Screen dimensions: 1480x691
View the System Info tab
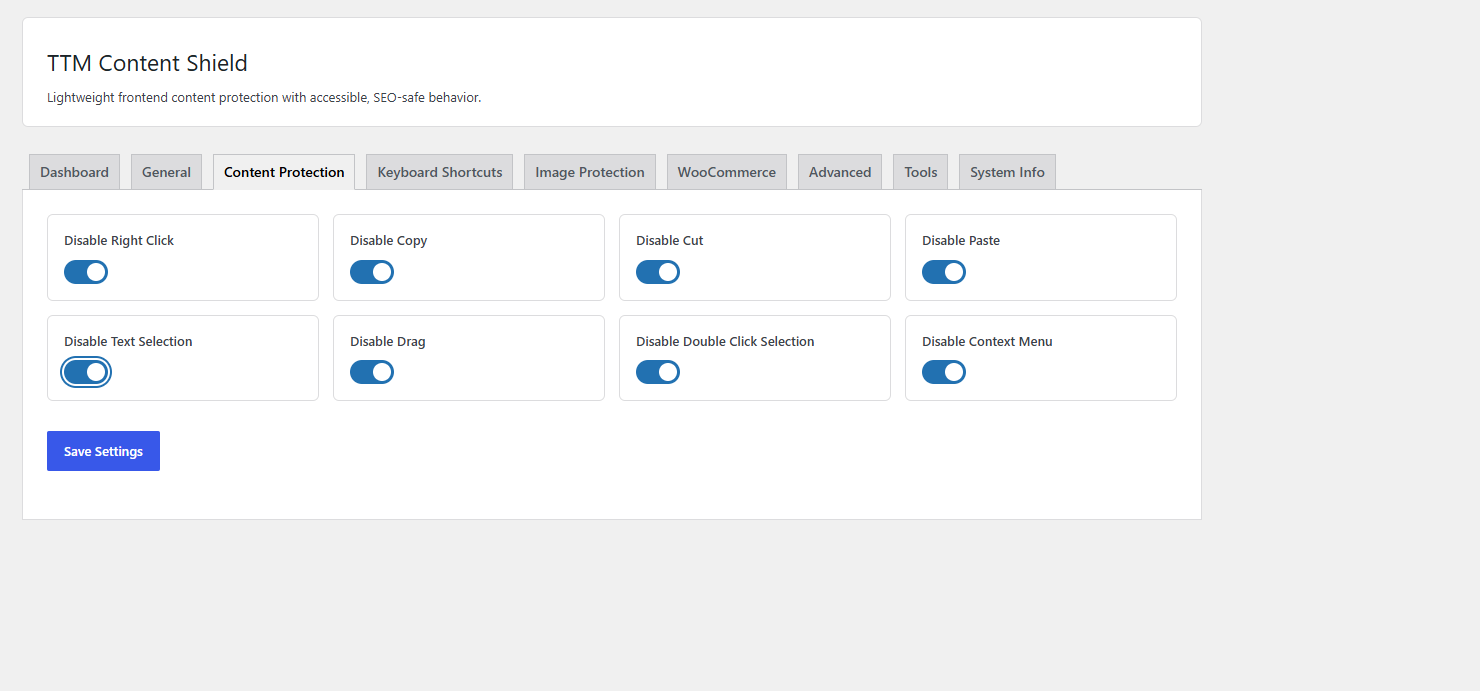(x=1007, y=172)
